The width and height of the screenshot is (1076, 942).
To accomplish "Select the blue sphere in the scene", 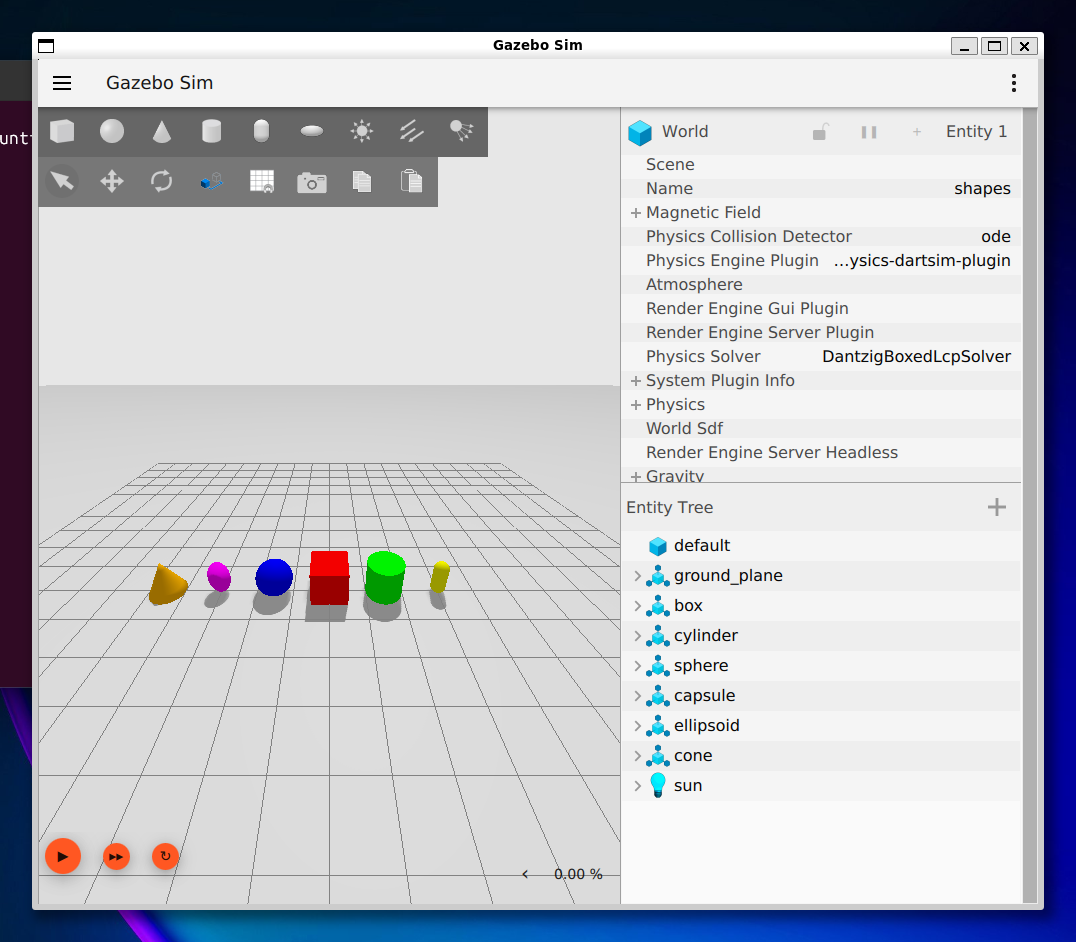I will [x=274, y=577].
